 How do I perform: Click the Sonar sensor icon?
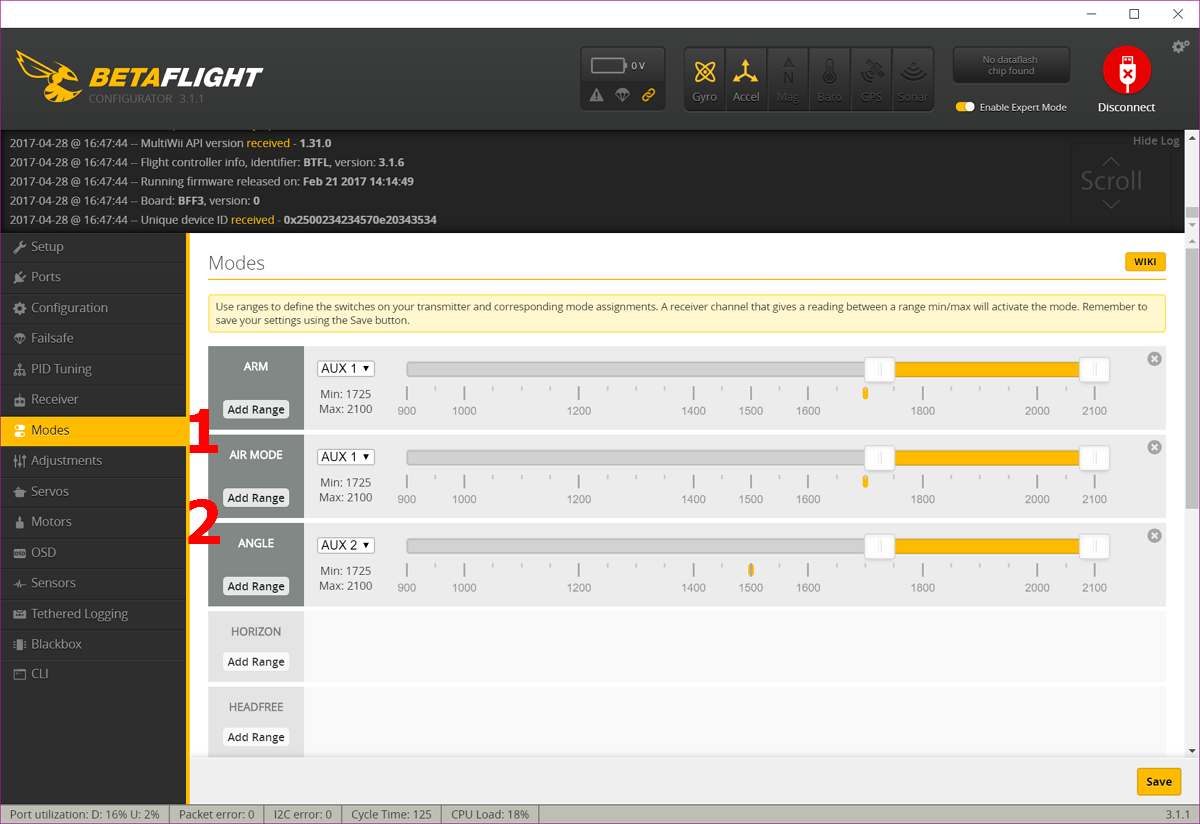pyautogui.click(x=912, y=77)
